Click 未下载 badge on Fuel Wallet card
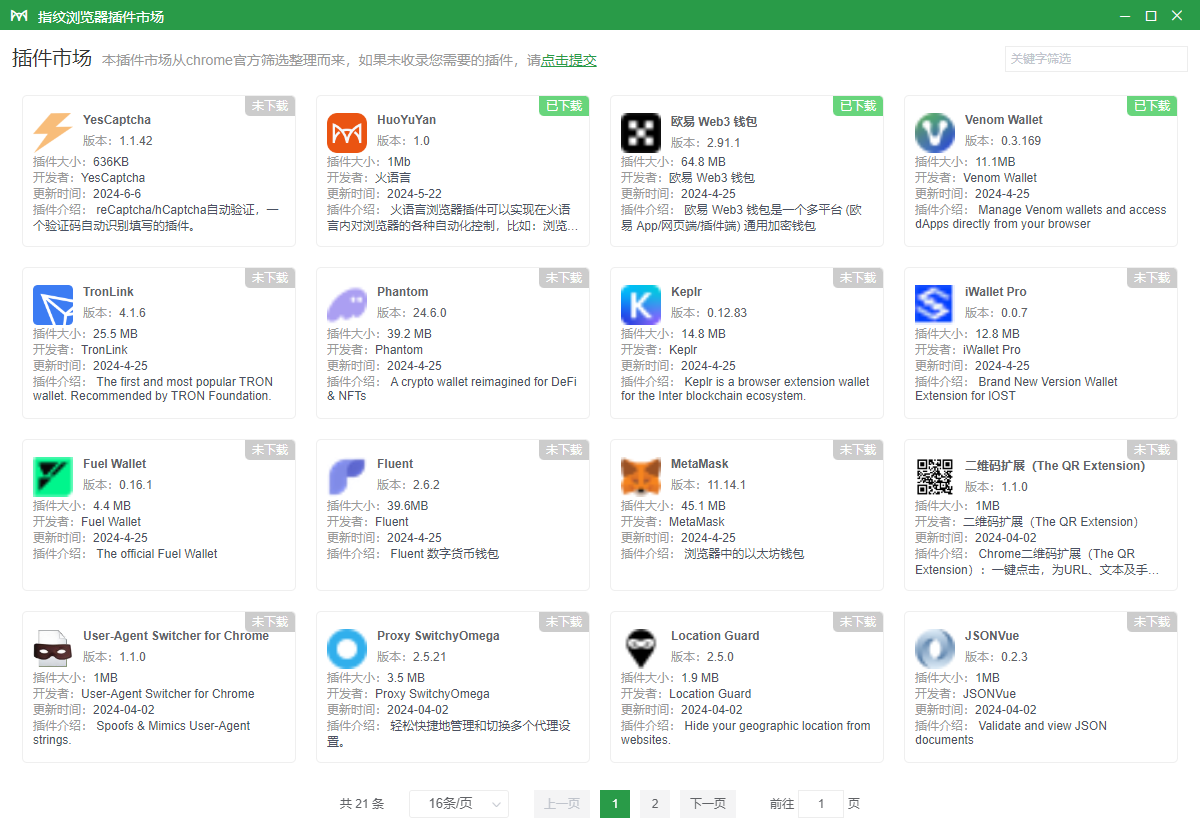Viewport: 1200px width, 830px height. click(x=270, y=450)
